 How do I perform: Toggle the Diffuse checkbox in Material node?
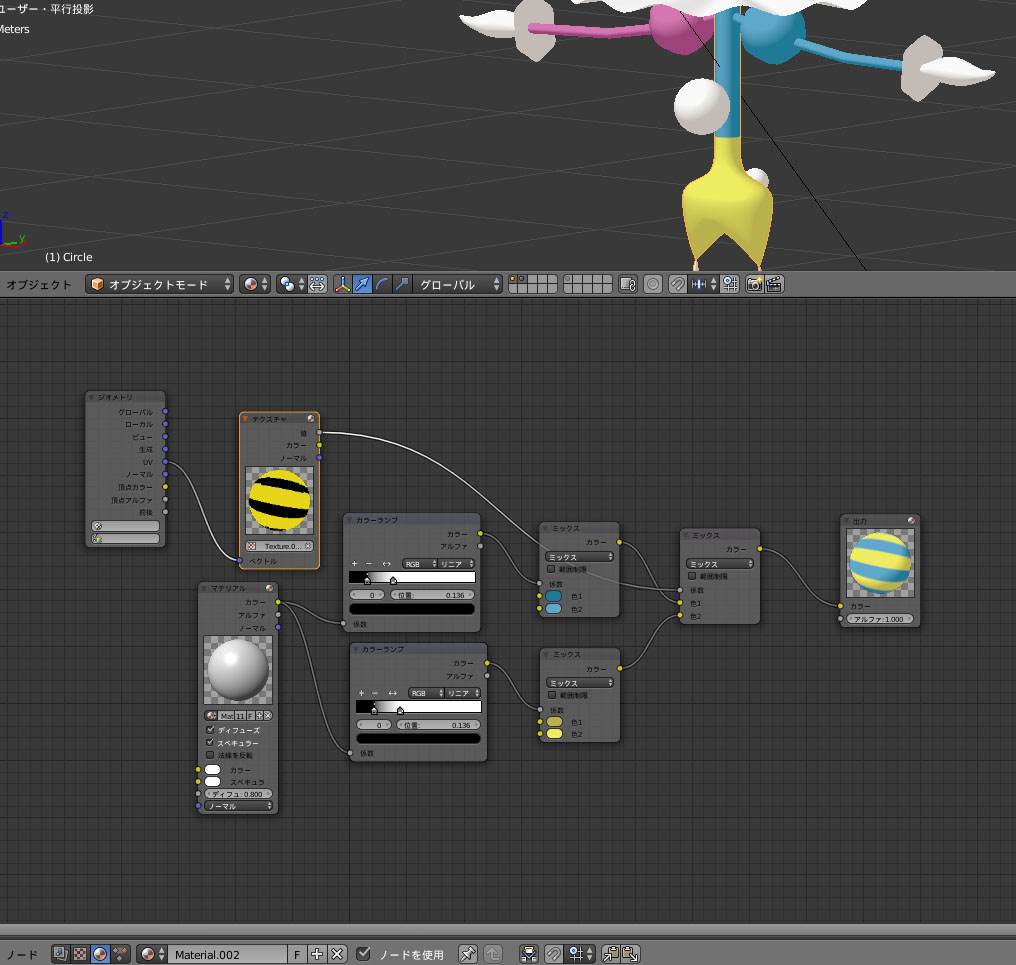click(x=210, y=730)
